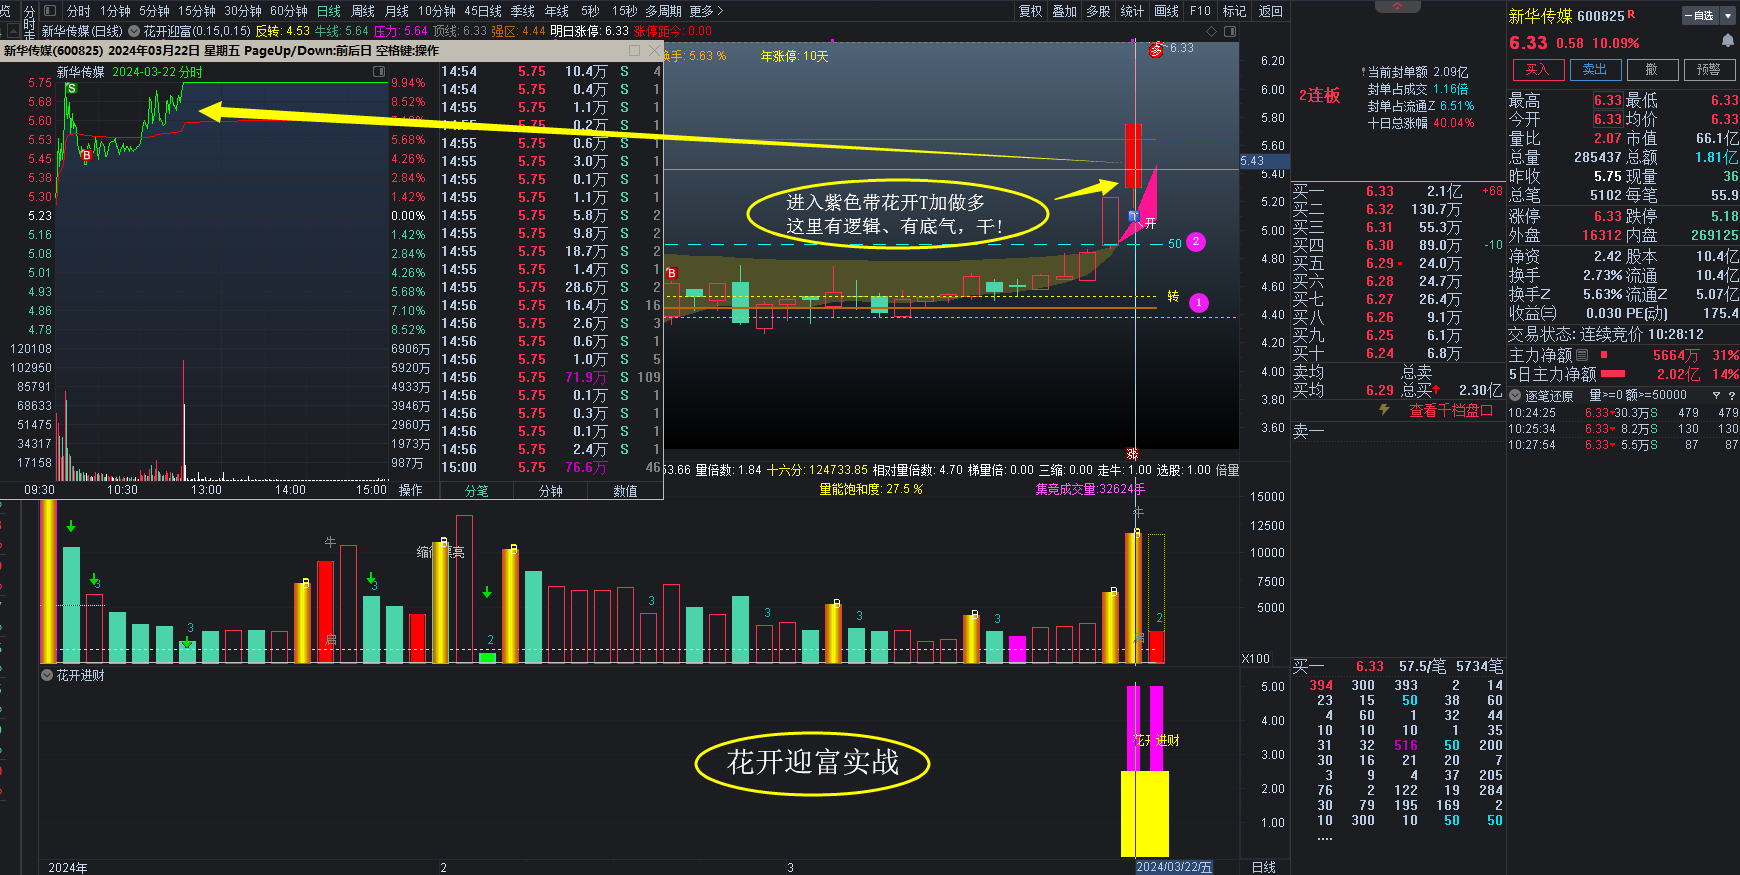The height and width of the screenshot is (875, 1740).
Task: Open the F10 company info
Action: click(x=1200, y=11)
